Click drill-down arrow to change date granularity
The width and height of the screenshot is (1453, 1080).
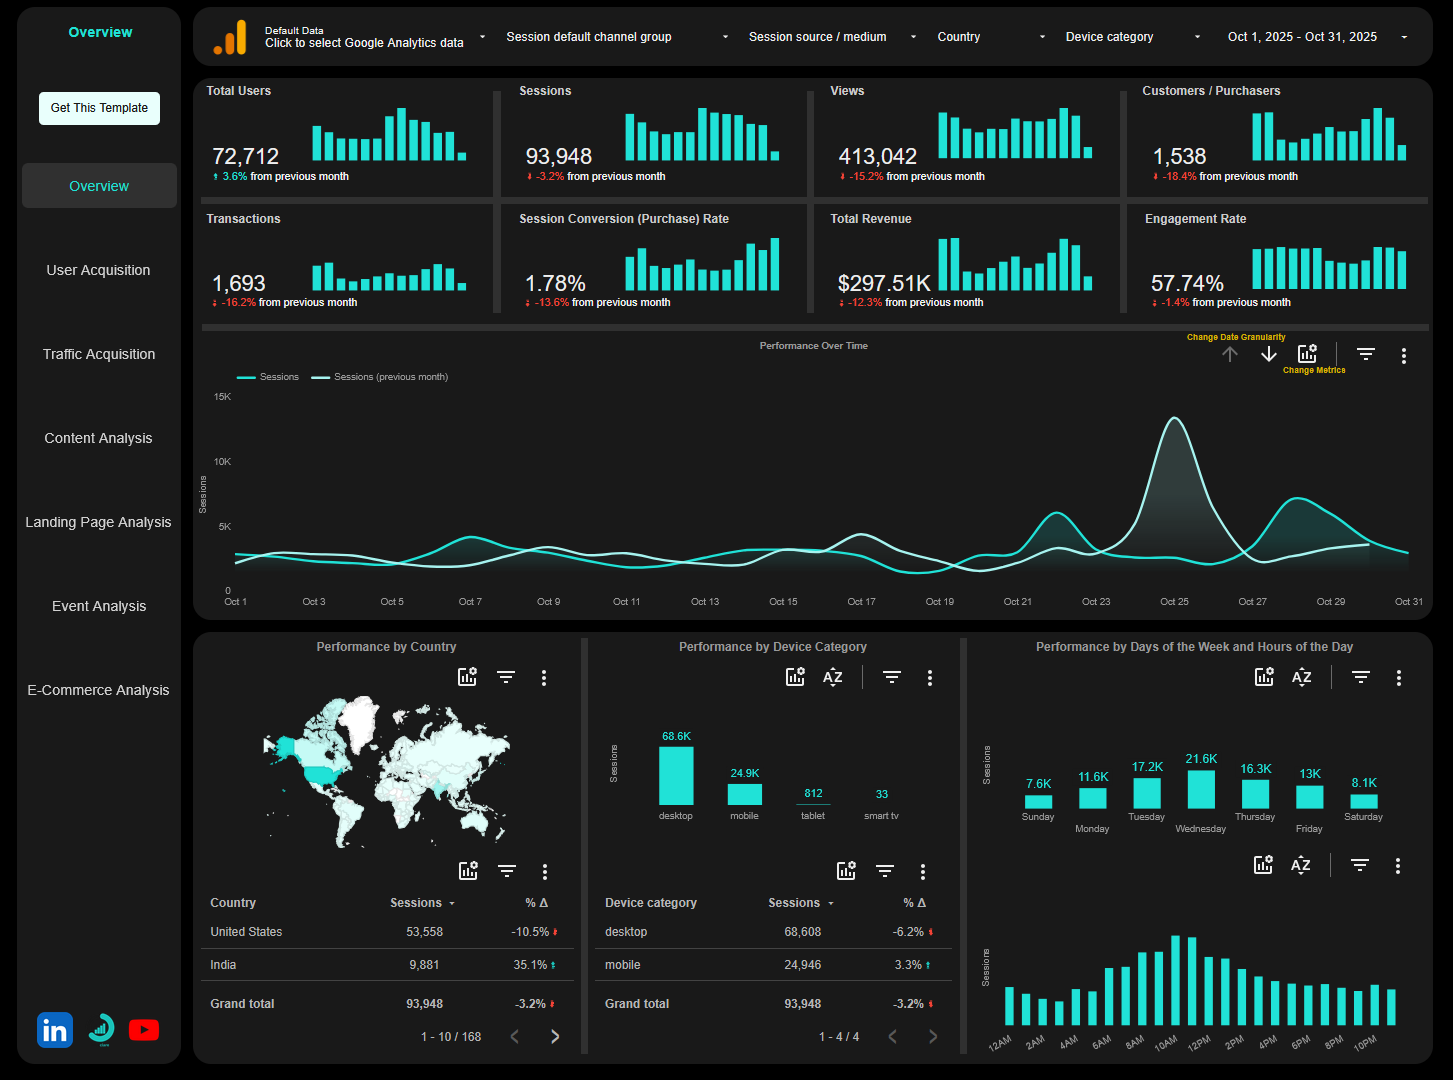pos(1269,353)
